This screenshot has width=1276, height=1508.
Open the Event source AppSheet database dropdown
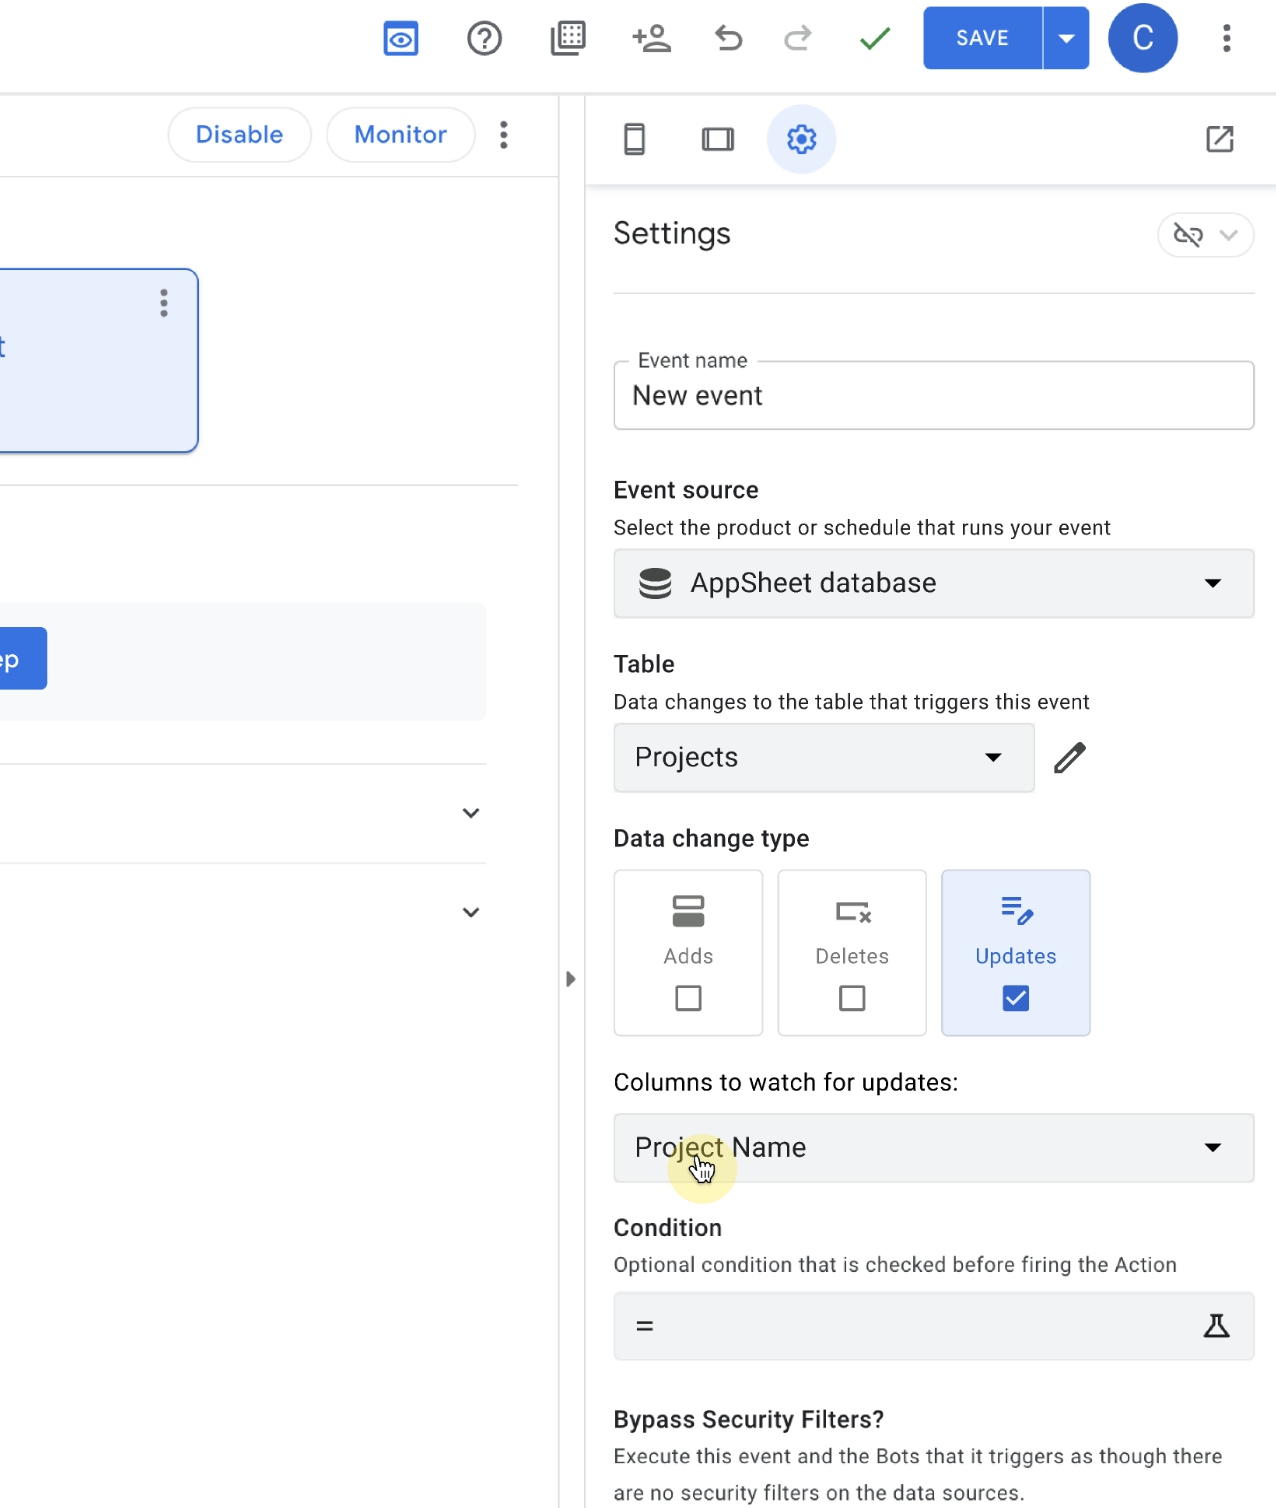tap(934, 583)
